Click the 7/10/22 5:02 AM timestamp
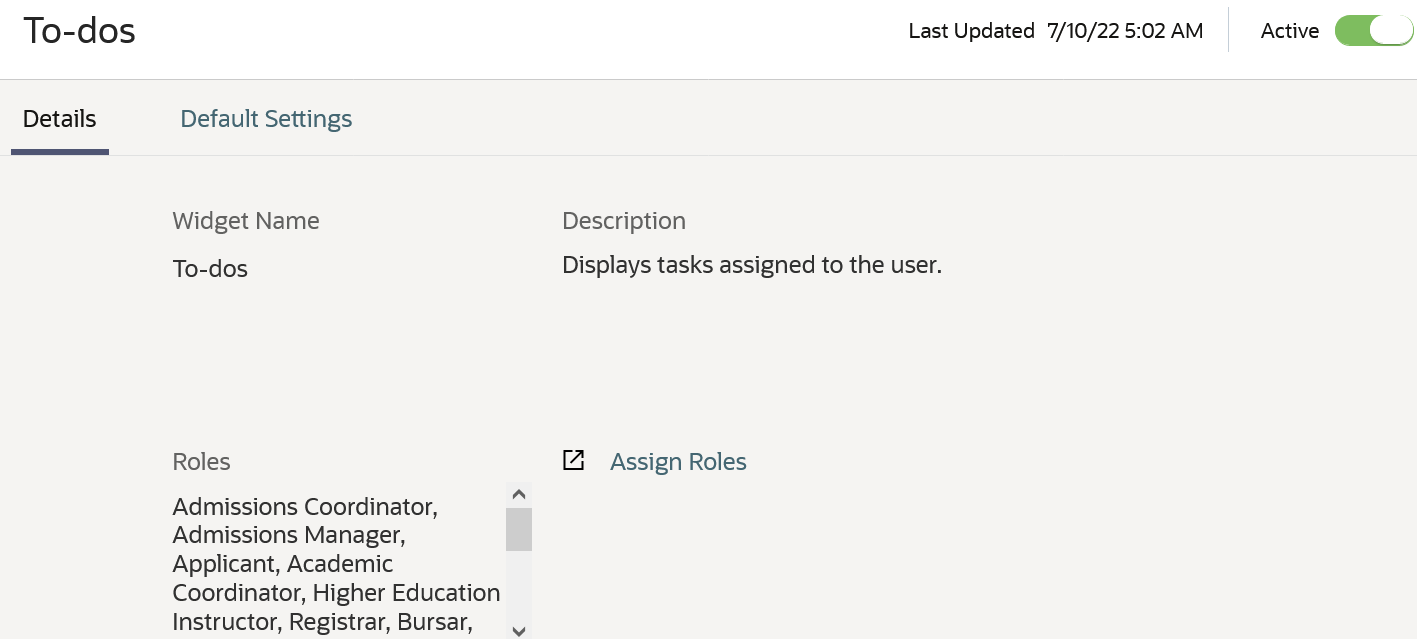 (1125, 31)
